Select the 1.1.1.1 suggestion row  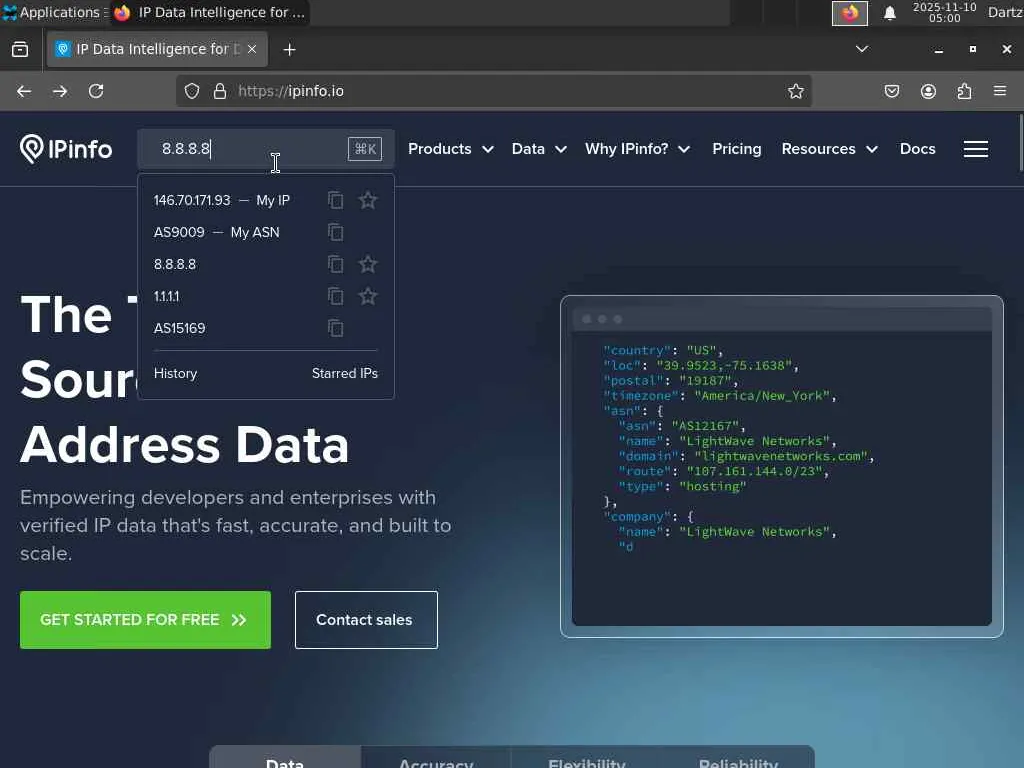[167, 296]
